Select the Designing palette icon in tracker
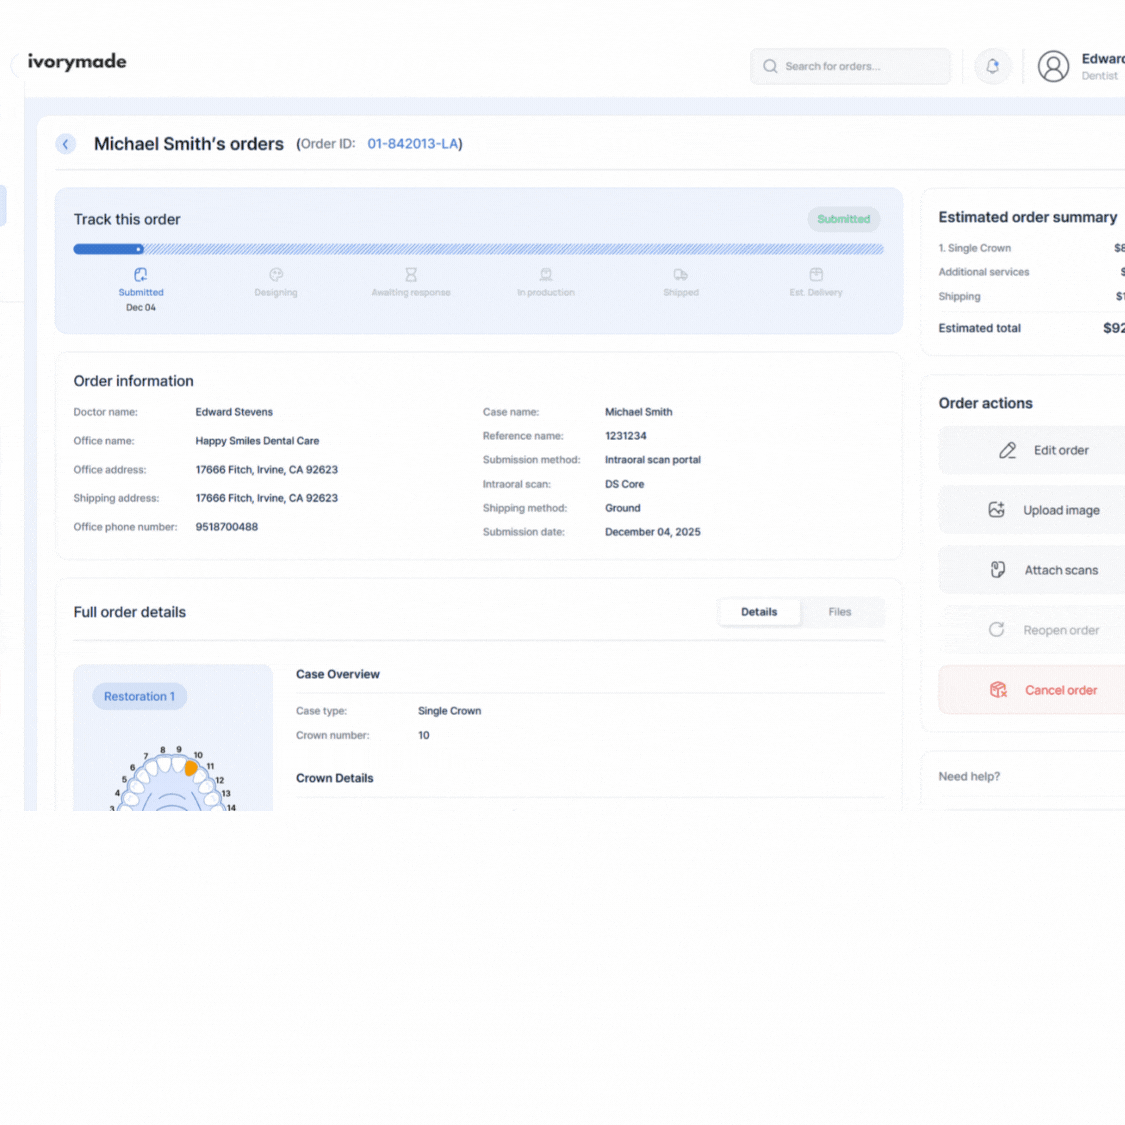 (275, 273)
